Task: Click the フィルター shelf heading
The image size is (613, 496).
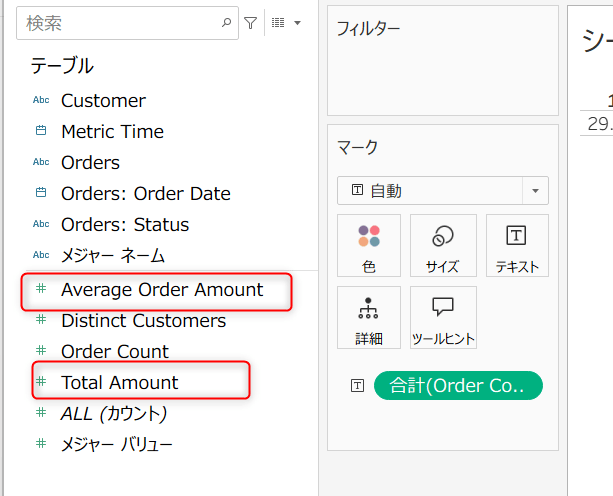Action: click(x=368, y=29)
